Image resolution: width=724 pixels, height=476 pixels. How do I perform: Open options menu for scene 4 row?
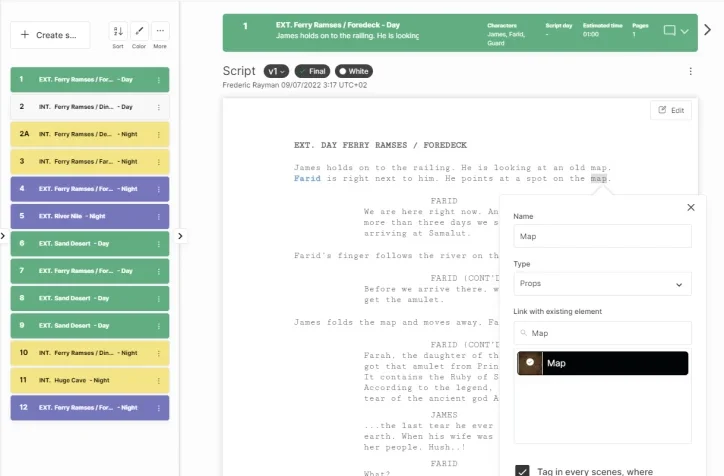tap(159, 189)
